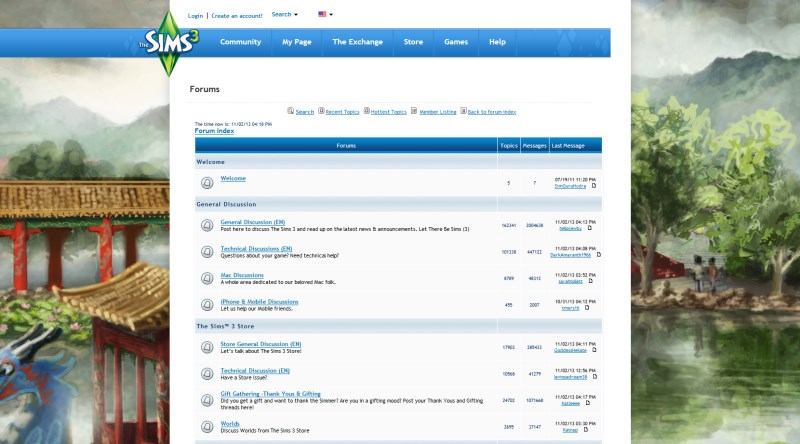Image resolution: width=800 pixels, height=444 pixels.
Task: Open The Exchange menu
Action: (357, 42)
